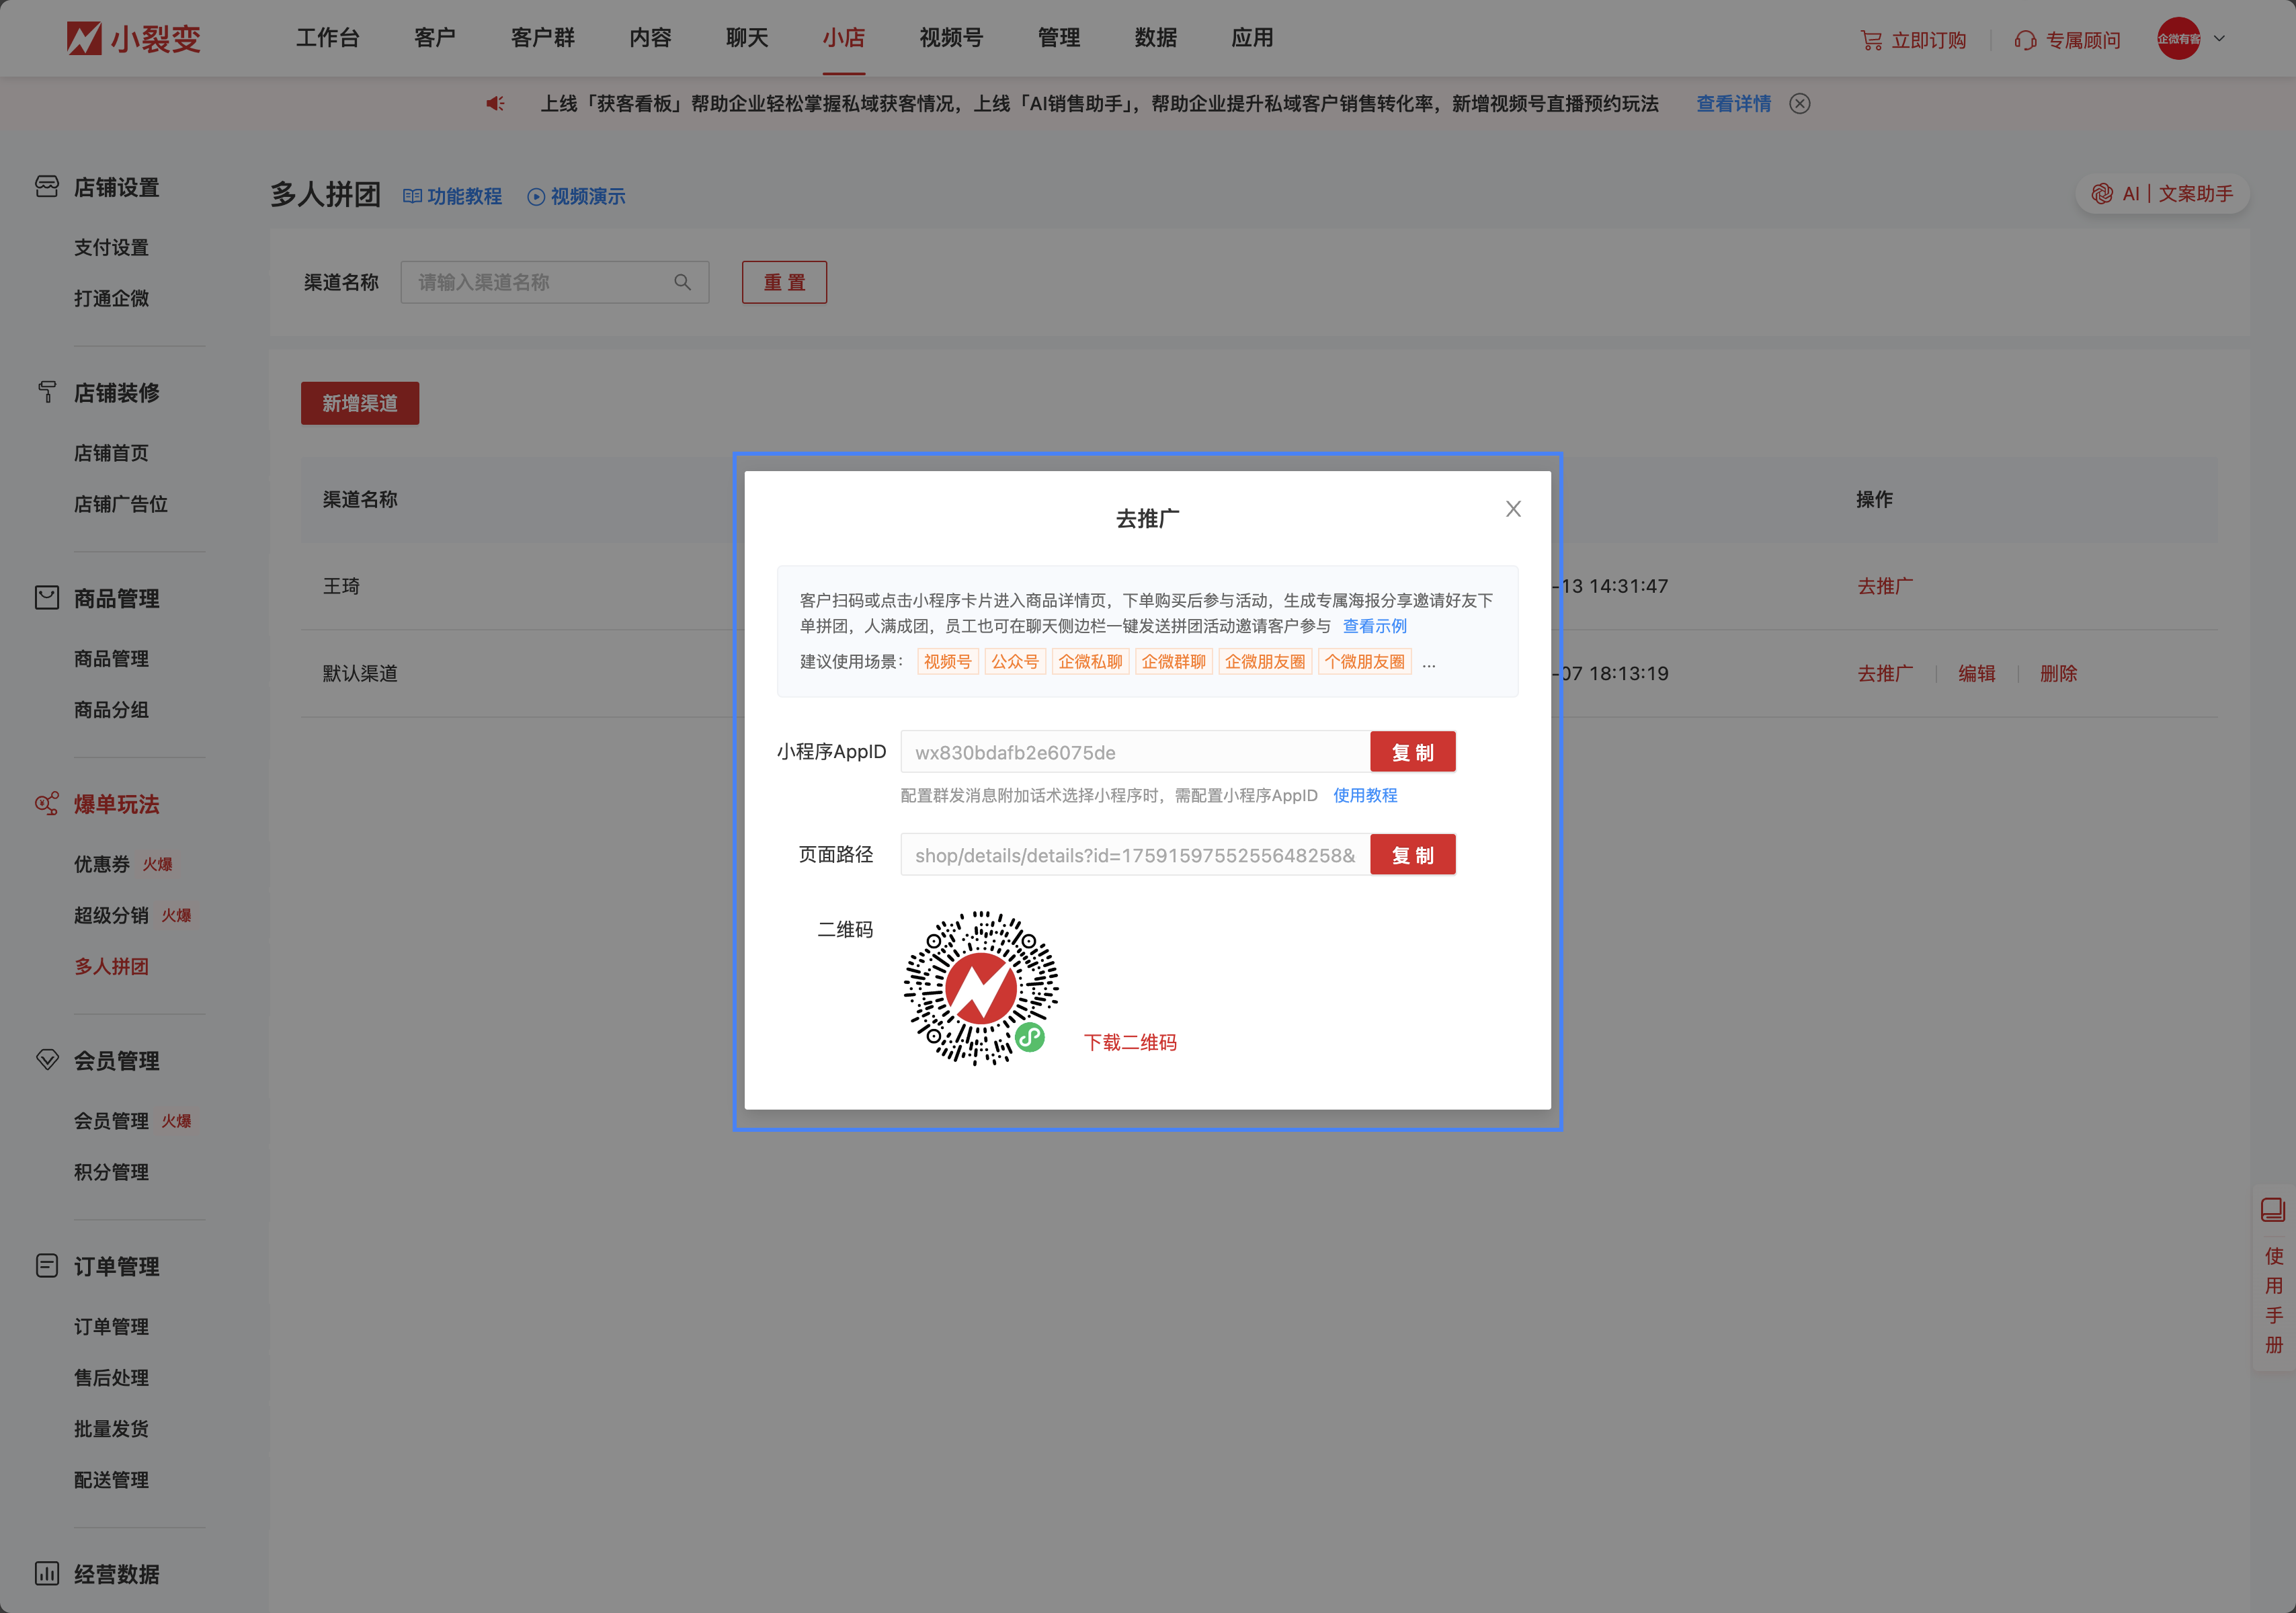Click 编辑 for 默认渠道 row
Viewport: 2296px width, 1613px height.
[1976, 673]
